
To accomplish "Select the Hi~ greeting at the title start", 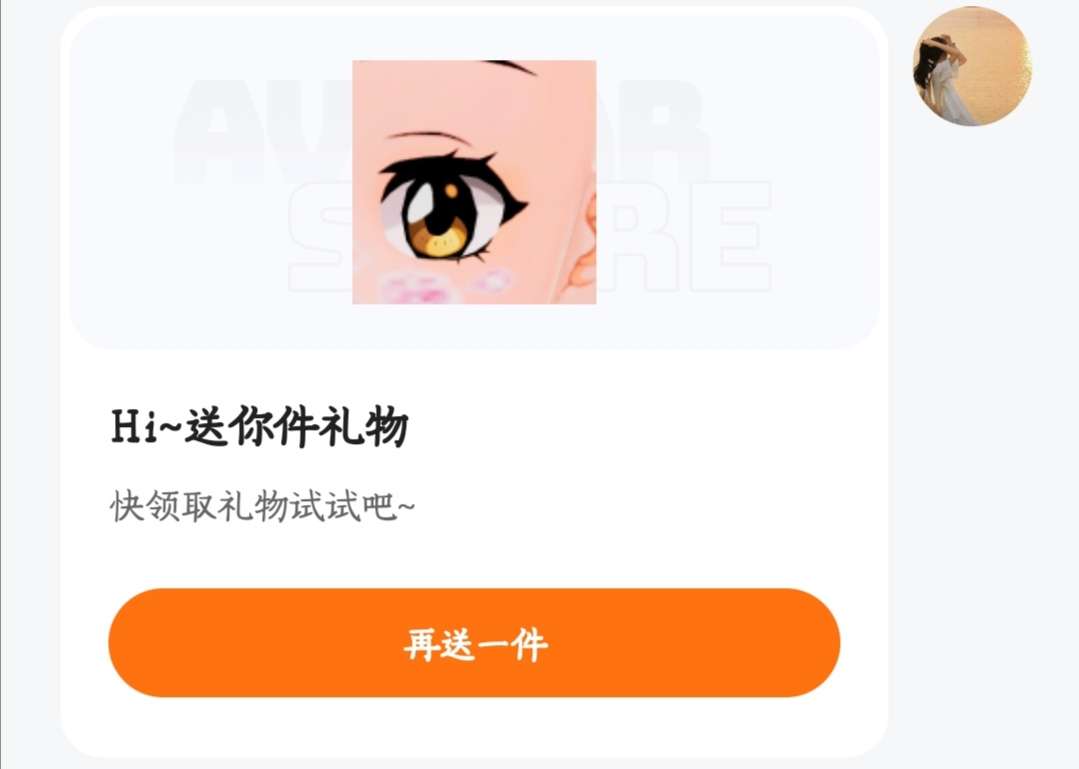I will coord(147,426).
